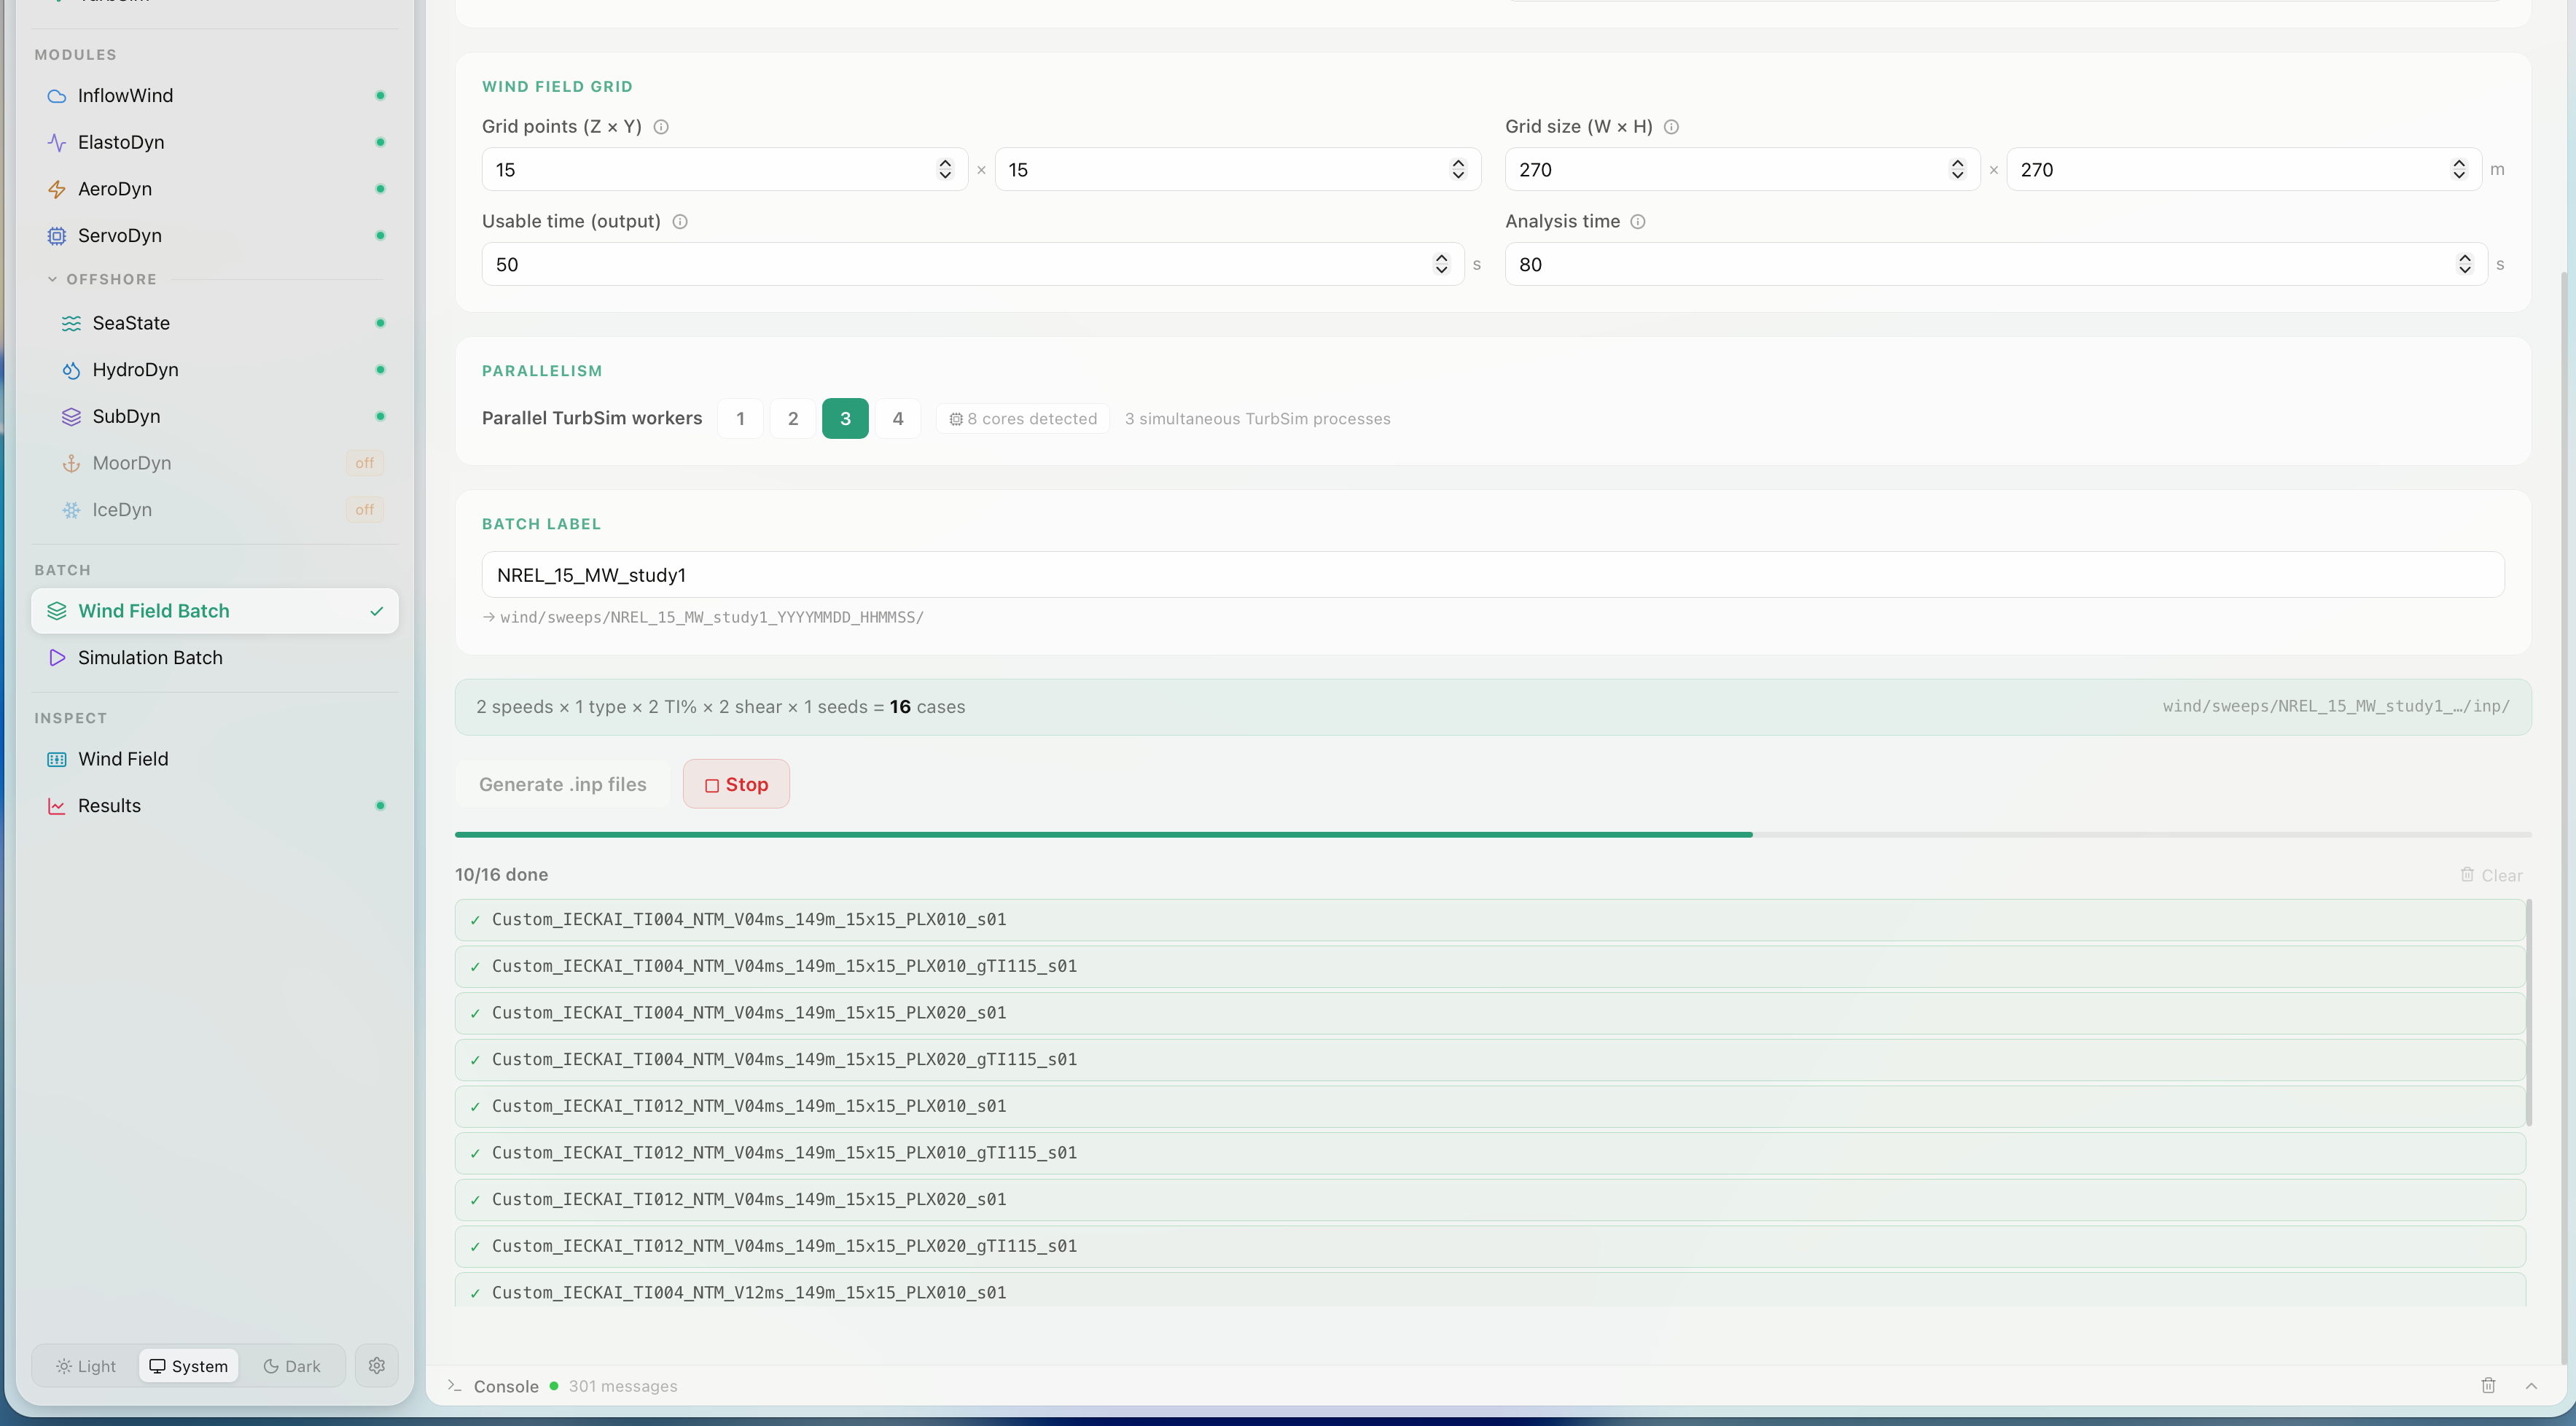This screenshot has width=2576, height=1426.
Task: Open Wind Field inspector
Action: pos(214,759)
